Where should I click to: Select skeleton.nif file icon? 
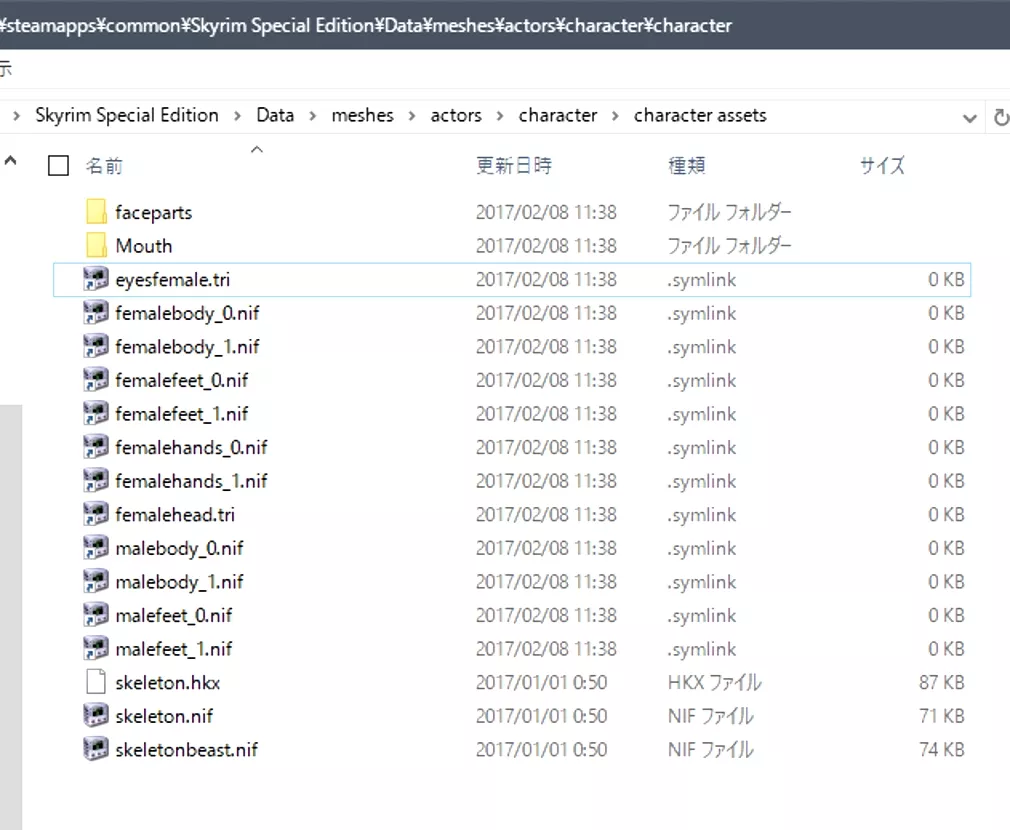tap(96, 715)
